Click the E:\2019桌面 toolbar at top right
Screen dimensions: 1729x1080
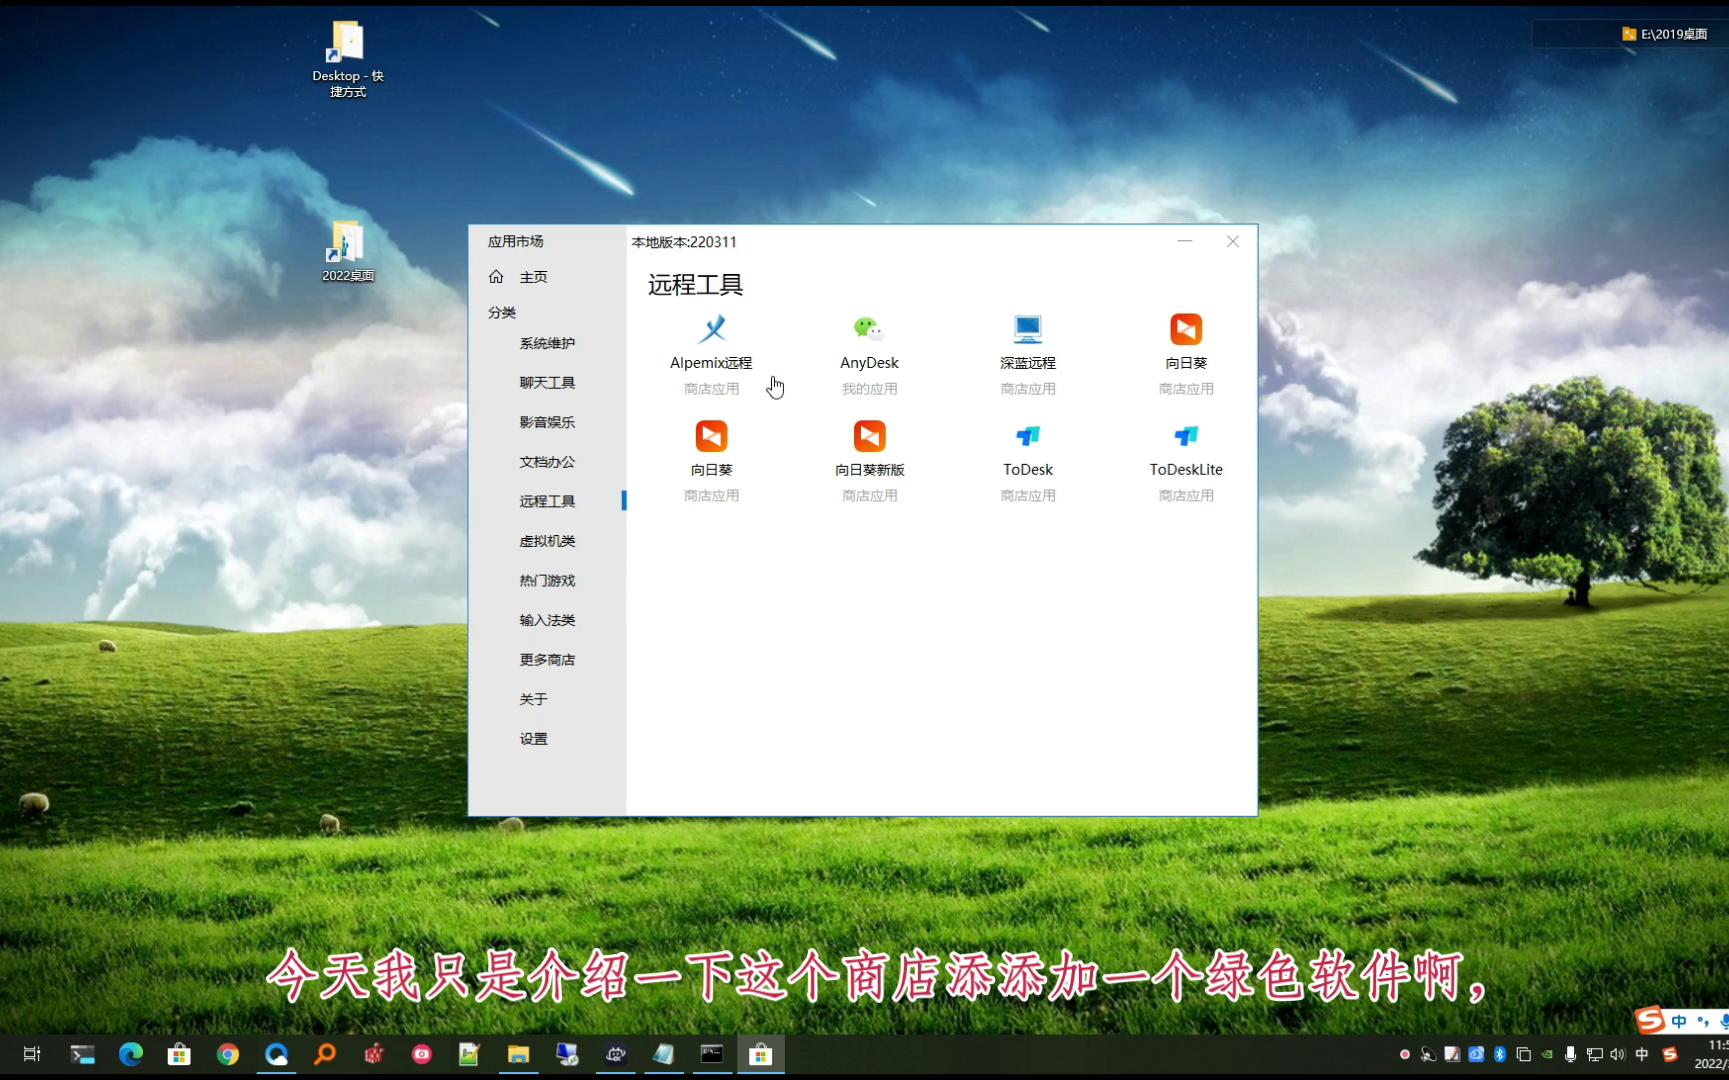(1664, 34)
